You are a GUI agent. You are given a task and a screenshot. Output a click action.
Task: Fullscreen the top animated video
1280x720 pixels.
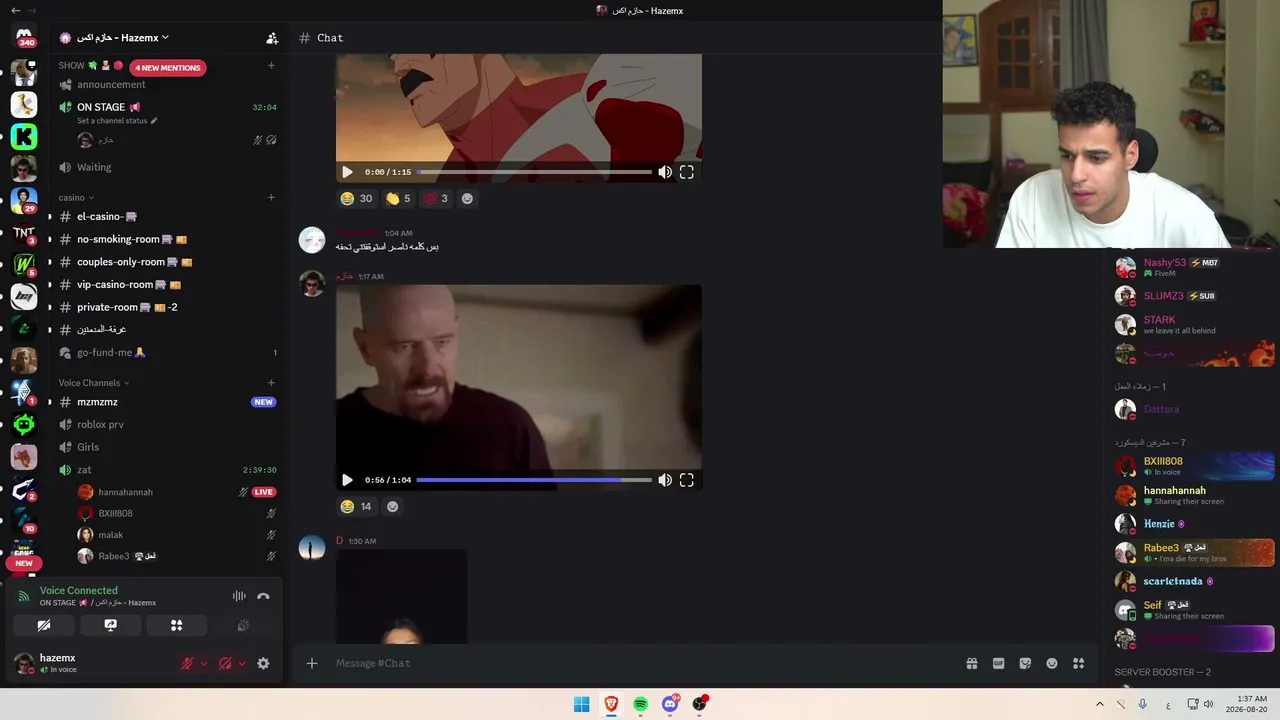pyautogui.click(x=687, y=172)
